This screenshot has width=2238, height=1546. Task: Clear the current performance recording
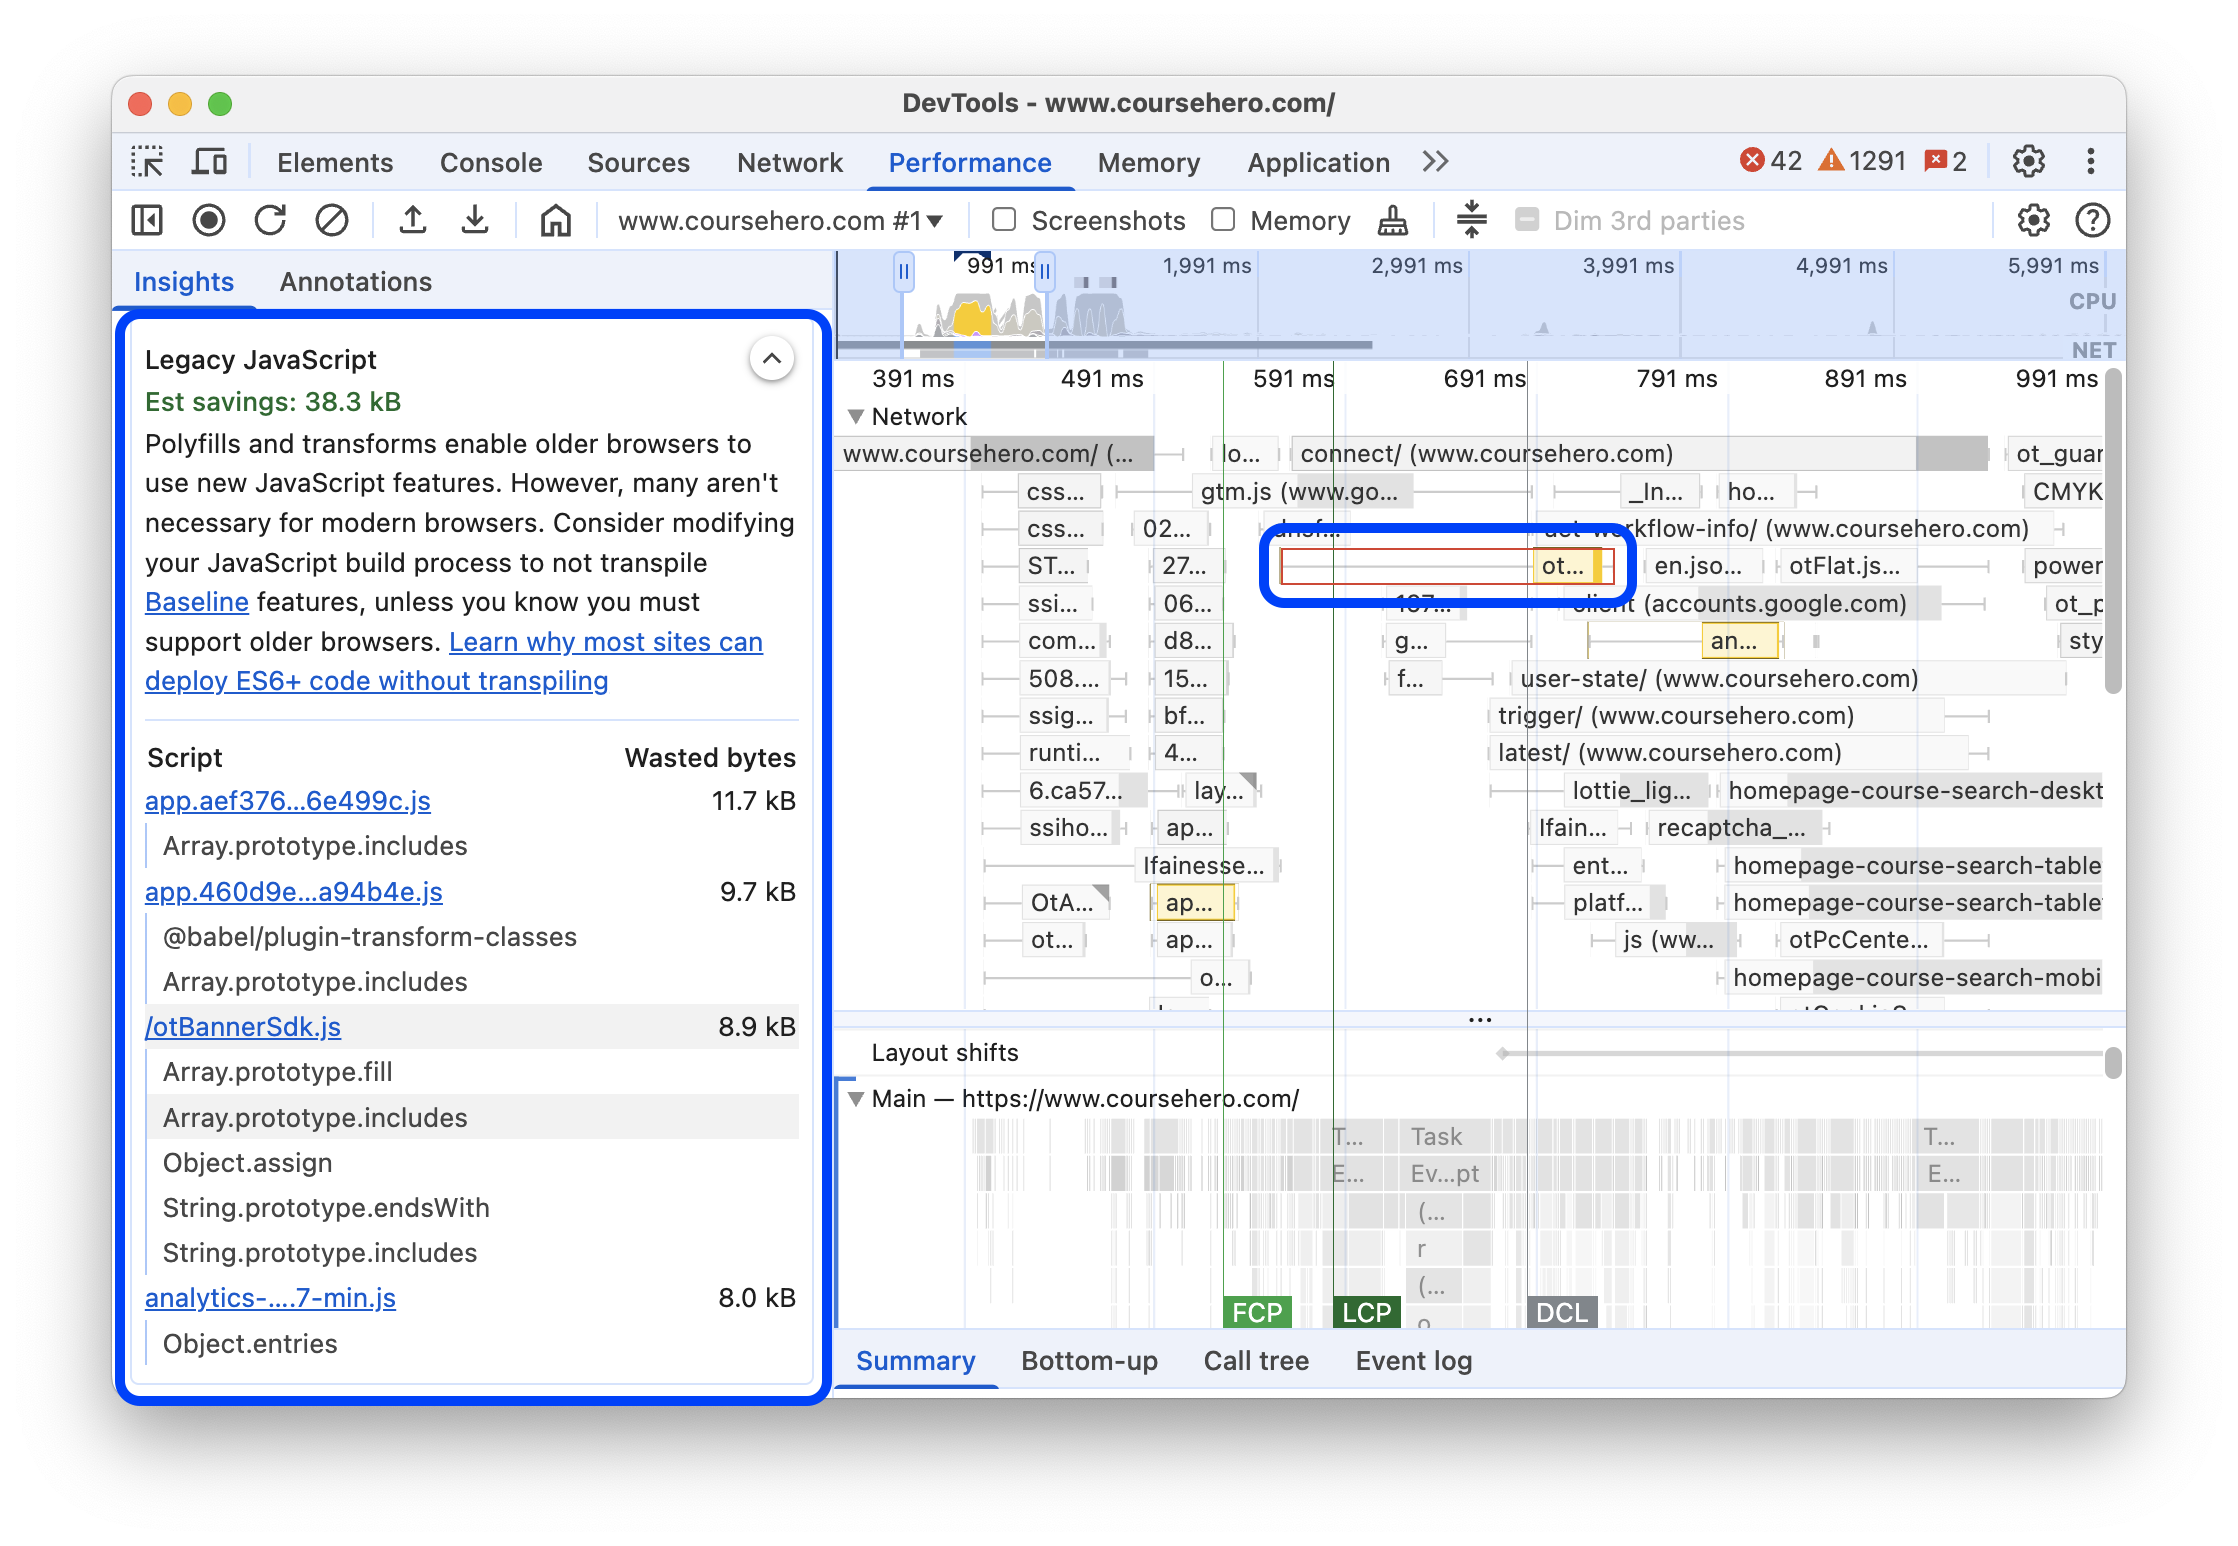tap(332, 220)
